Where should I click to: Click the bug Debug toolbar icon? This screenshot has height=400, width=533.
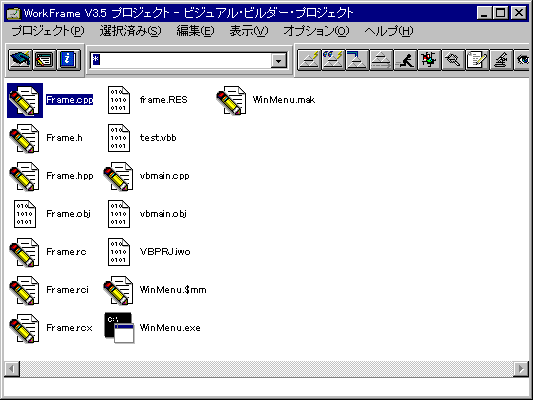click(429, 60)
